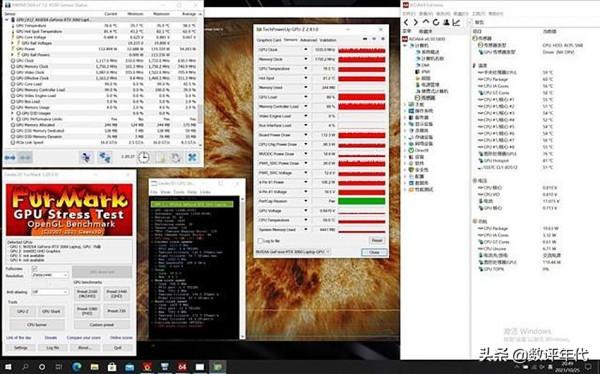Open Online scores link in FurMark

click(x=121, y=338)
